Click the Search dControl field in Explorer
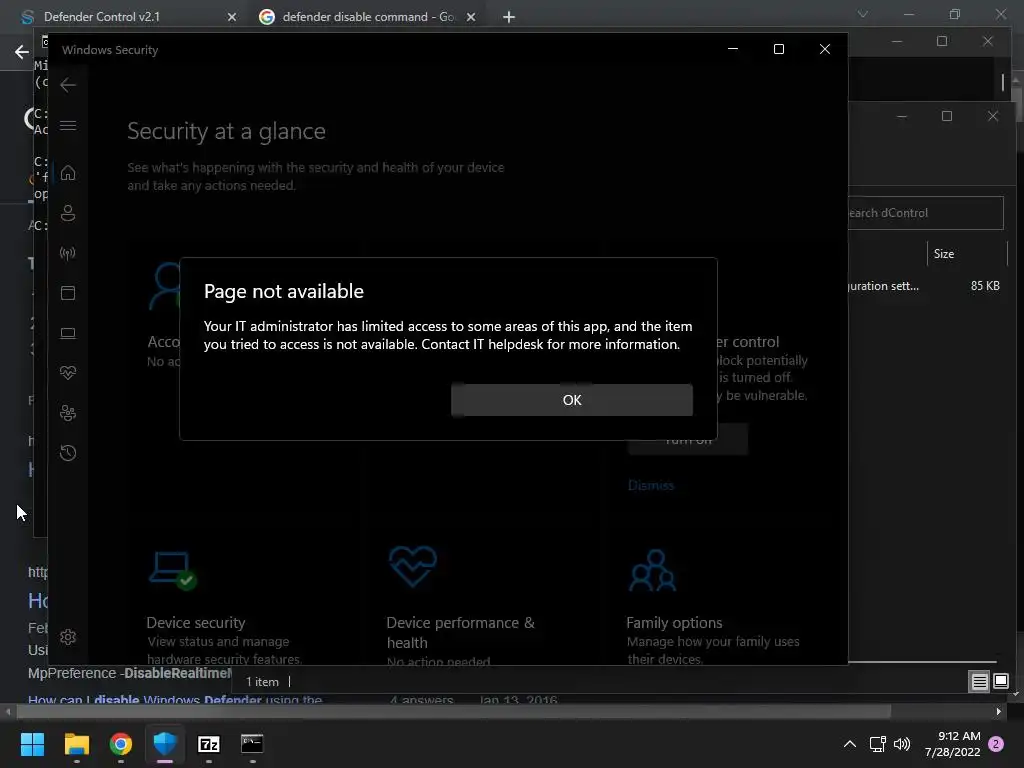The height and width of the screenshot is (768, 1024). click(925, 213)
